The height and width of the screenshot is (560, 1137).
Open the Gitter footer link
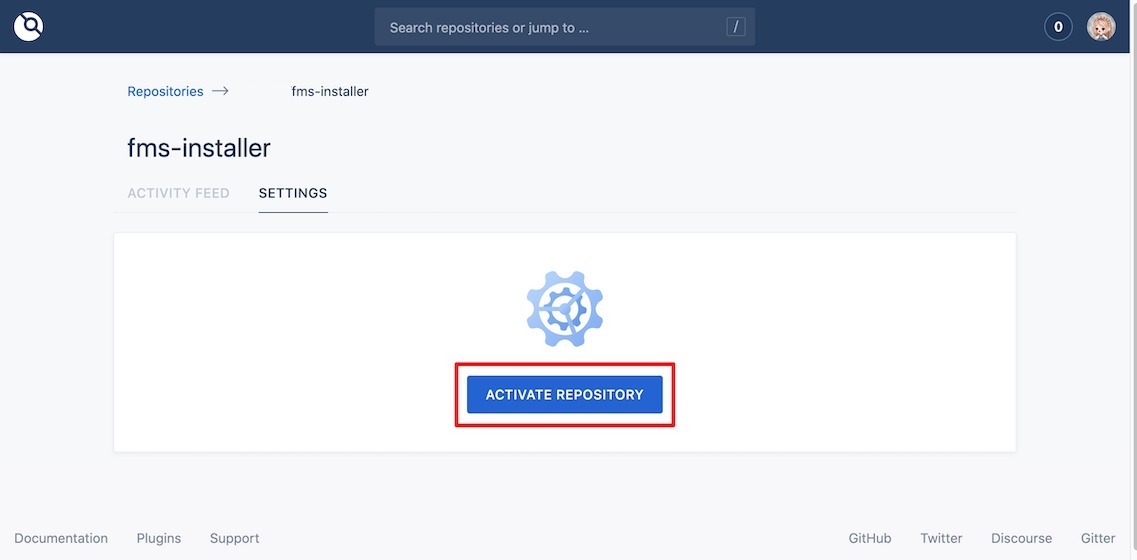(1098, 538)
